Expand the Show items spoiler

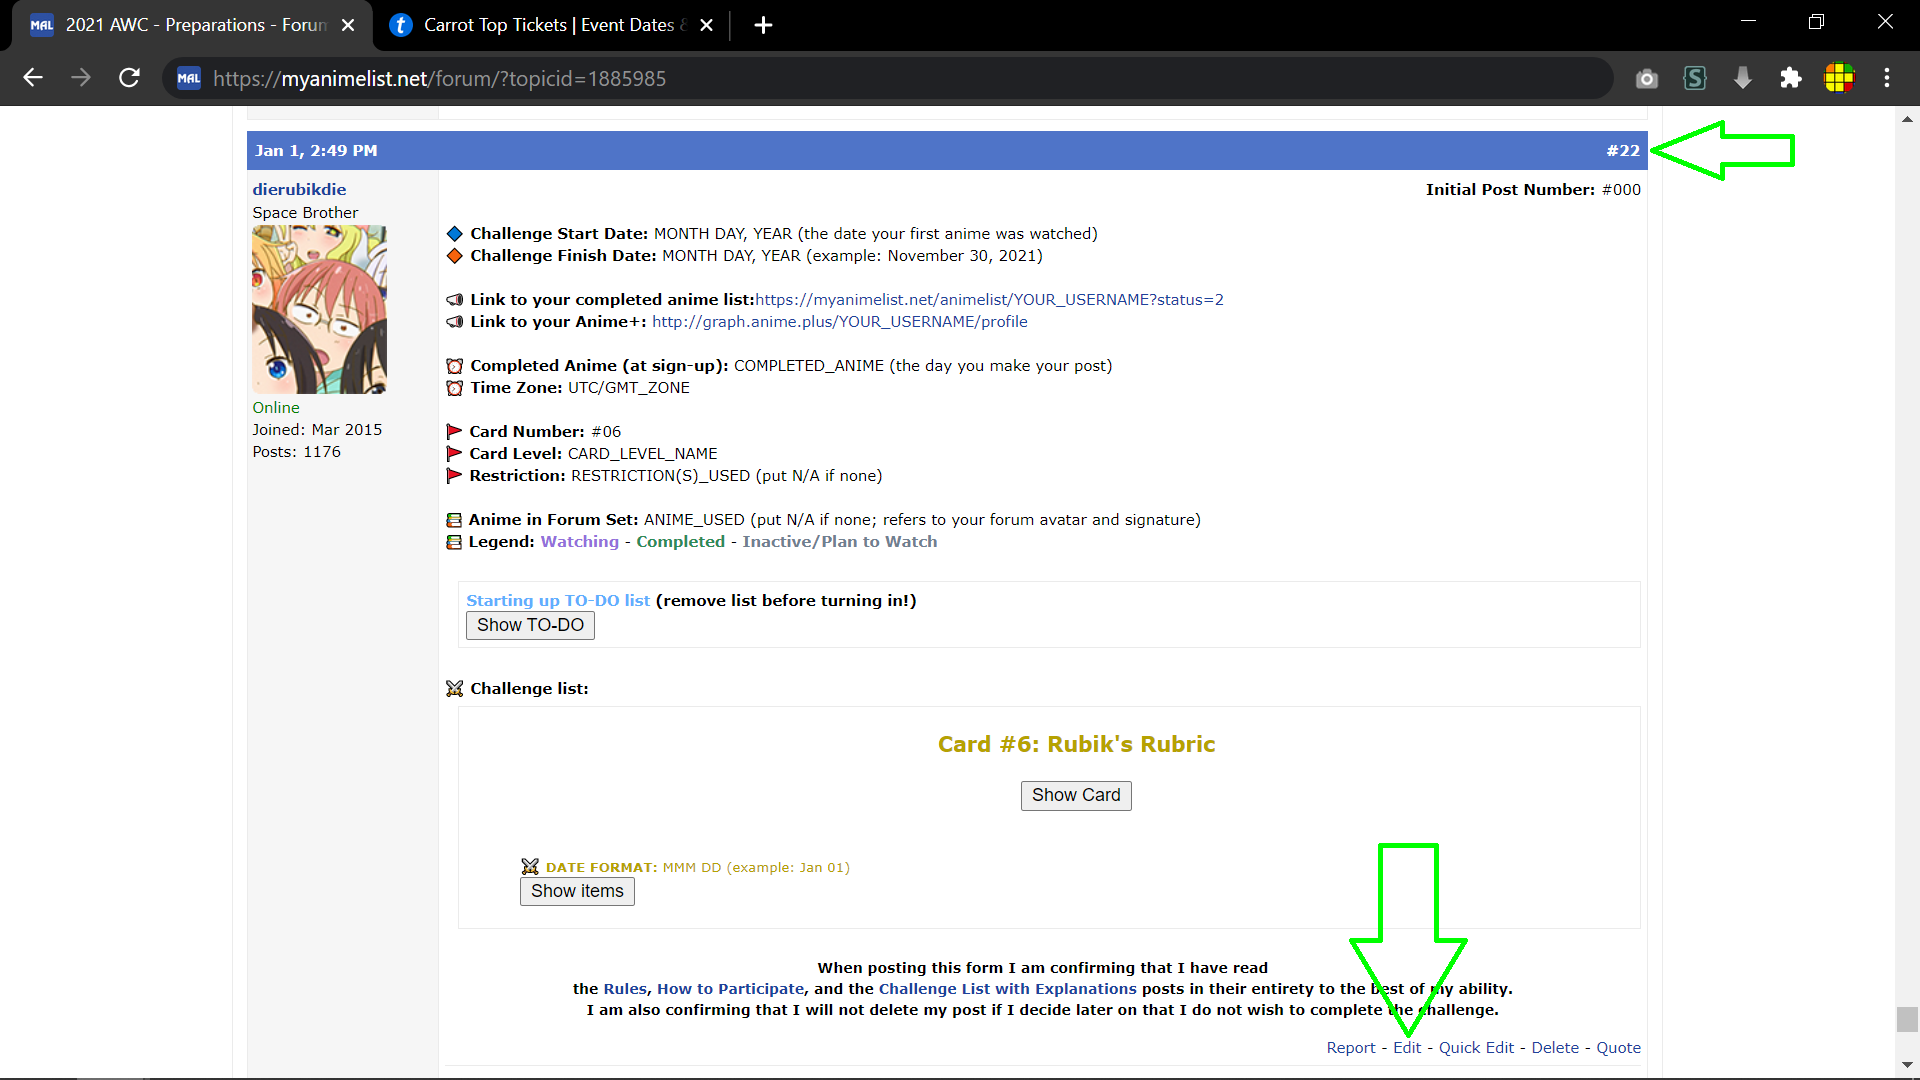click(577, 891)
